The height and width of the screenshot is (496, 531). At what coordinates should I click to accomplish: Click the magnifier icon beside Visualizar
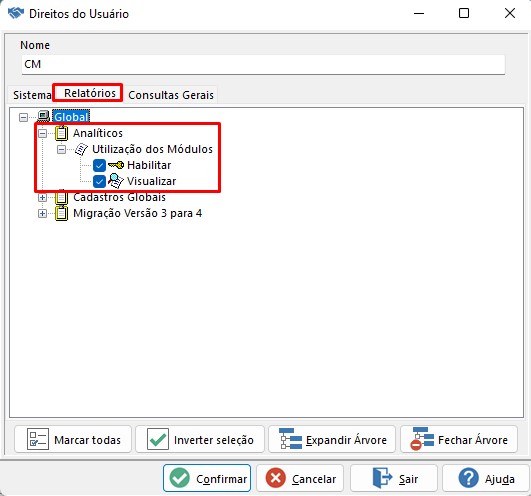tap(116, 181)
